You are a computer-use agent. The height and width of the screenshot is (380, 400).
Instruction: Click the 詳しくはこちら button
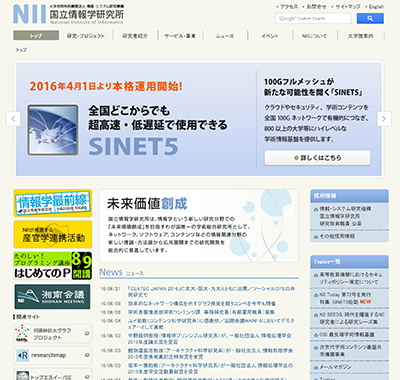(x=317, y=158)
